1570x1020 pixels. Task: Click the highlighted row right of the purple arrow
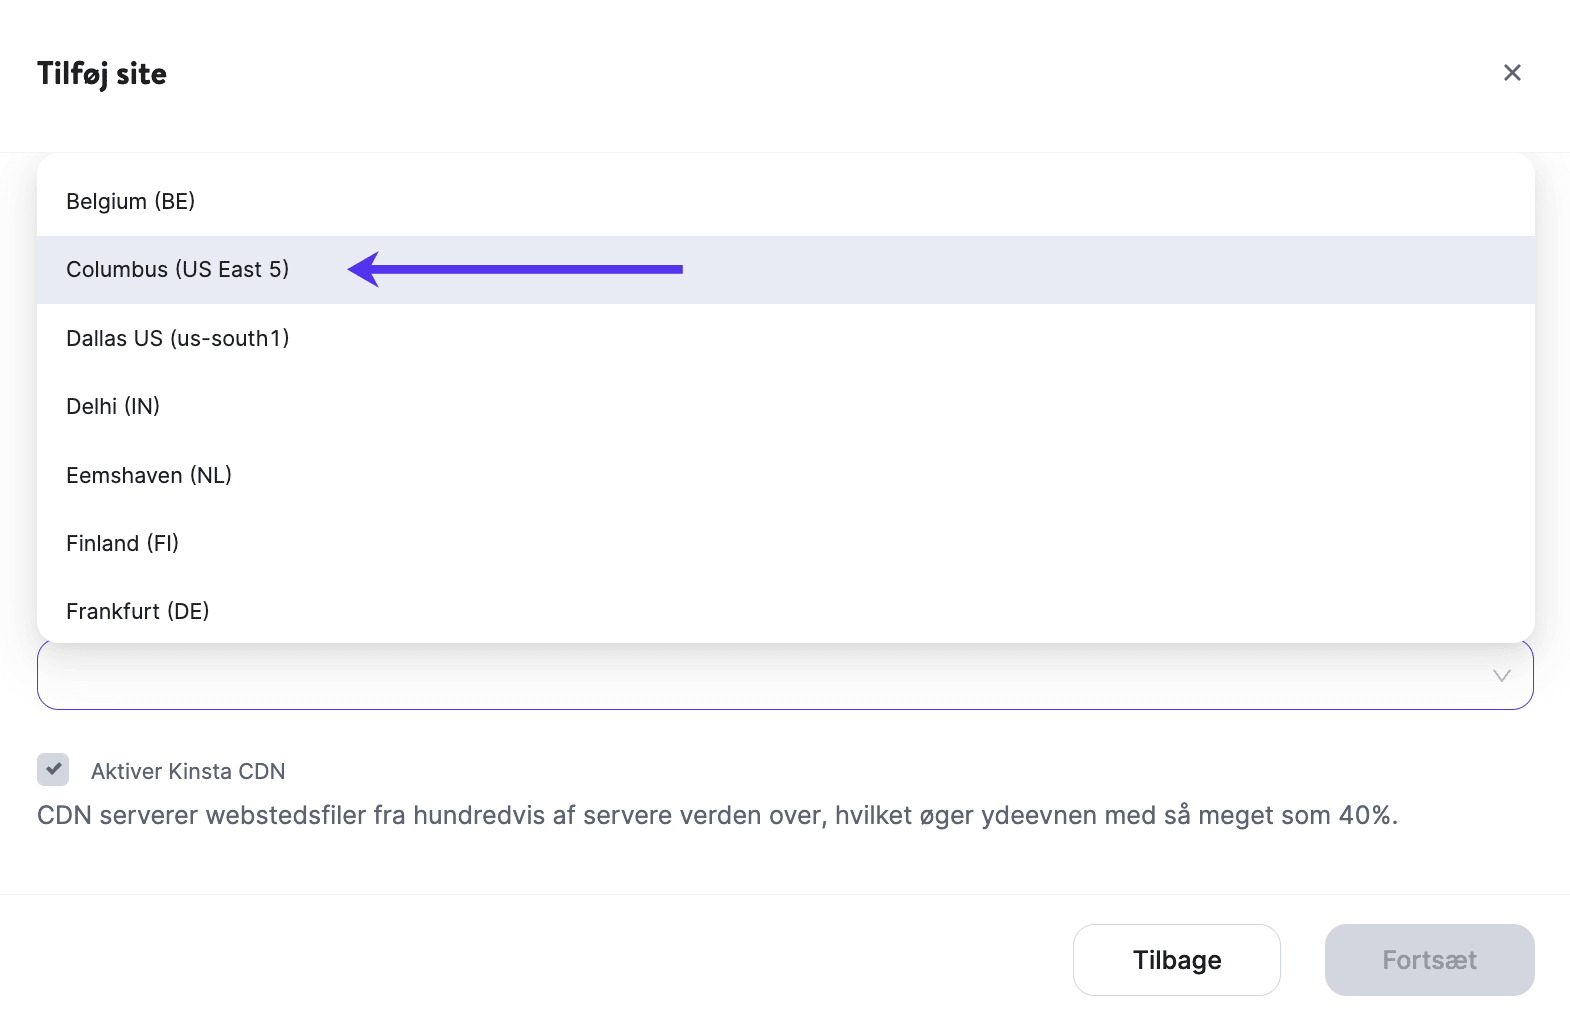[x=1100, y=270]
